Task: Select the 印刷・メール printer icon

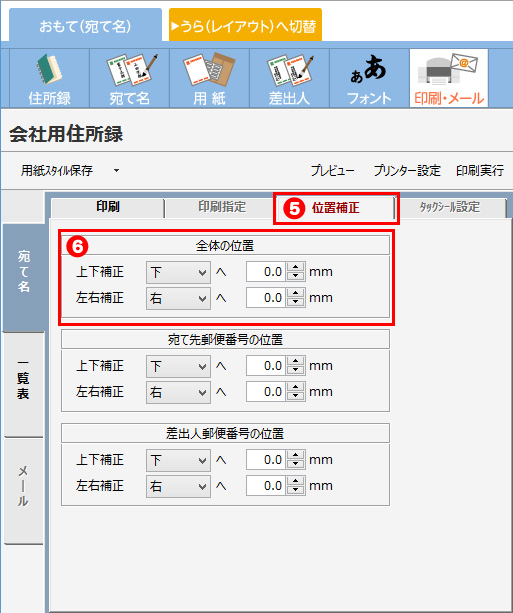Action: [x=449, y=78]
